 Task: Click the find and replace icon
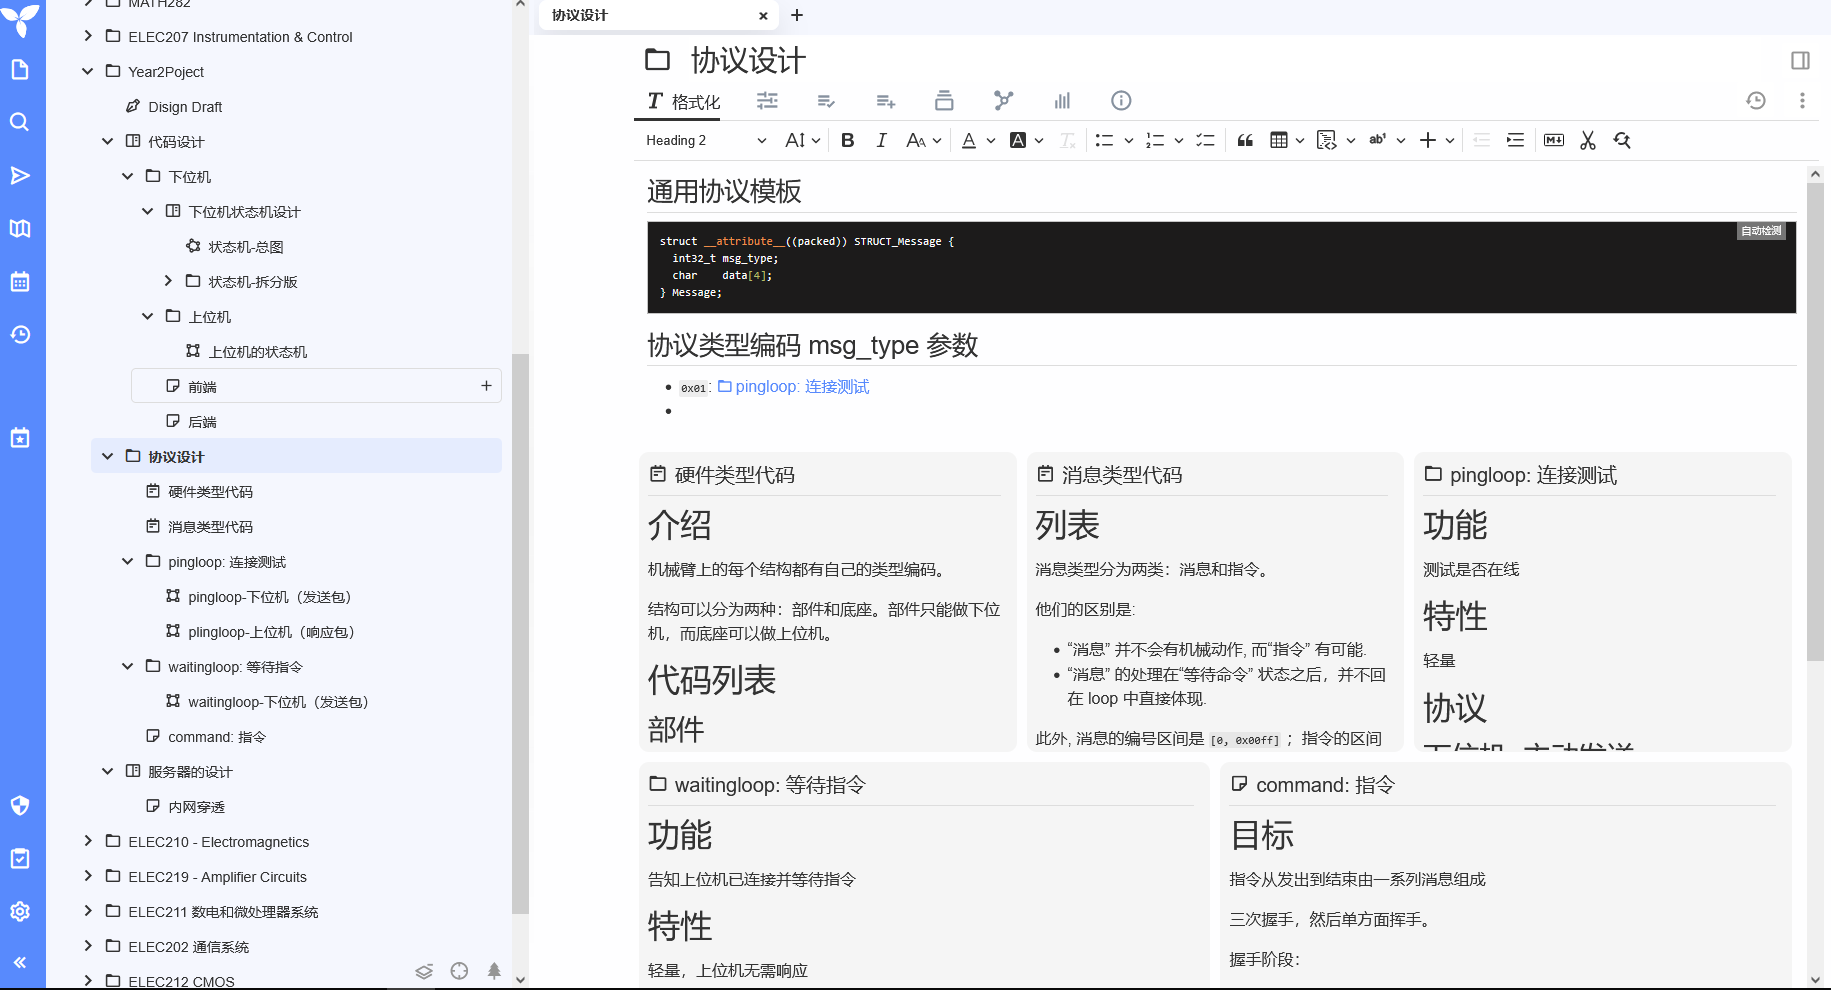[x=1622, y=140]
